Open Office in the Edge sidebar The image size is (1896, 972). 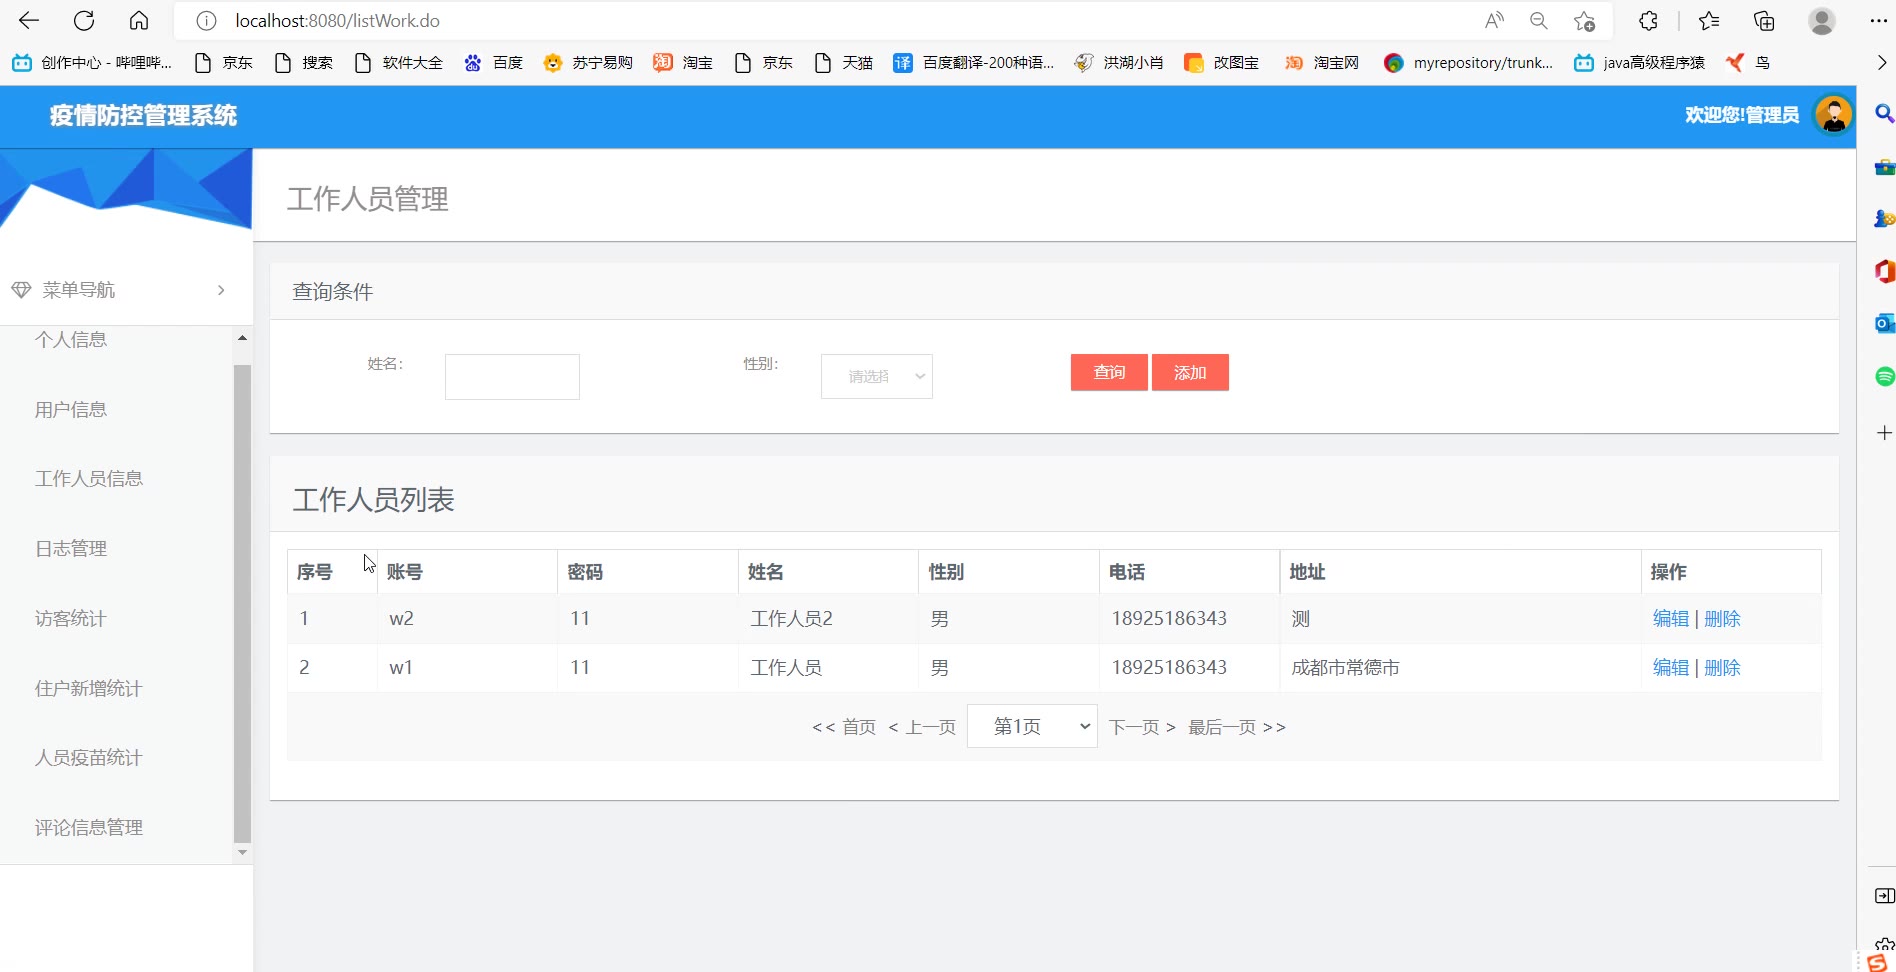click(1884, 271)
